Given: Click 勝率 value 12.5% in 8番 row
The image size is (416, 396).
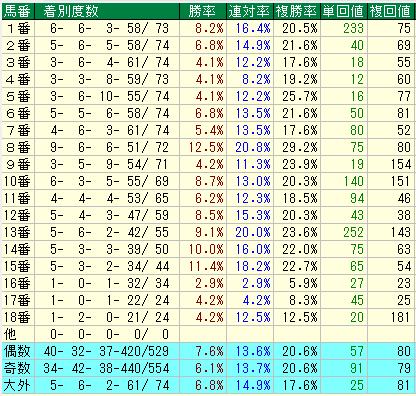Looking at the screenshot, I should 206,148.
